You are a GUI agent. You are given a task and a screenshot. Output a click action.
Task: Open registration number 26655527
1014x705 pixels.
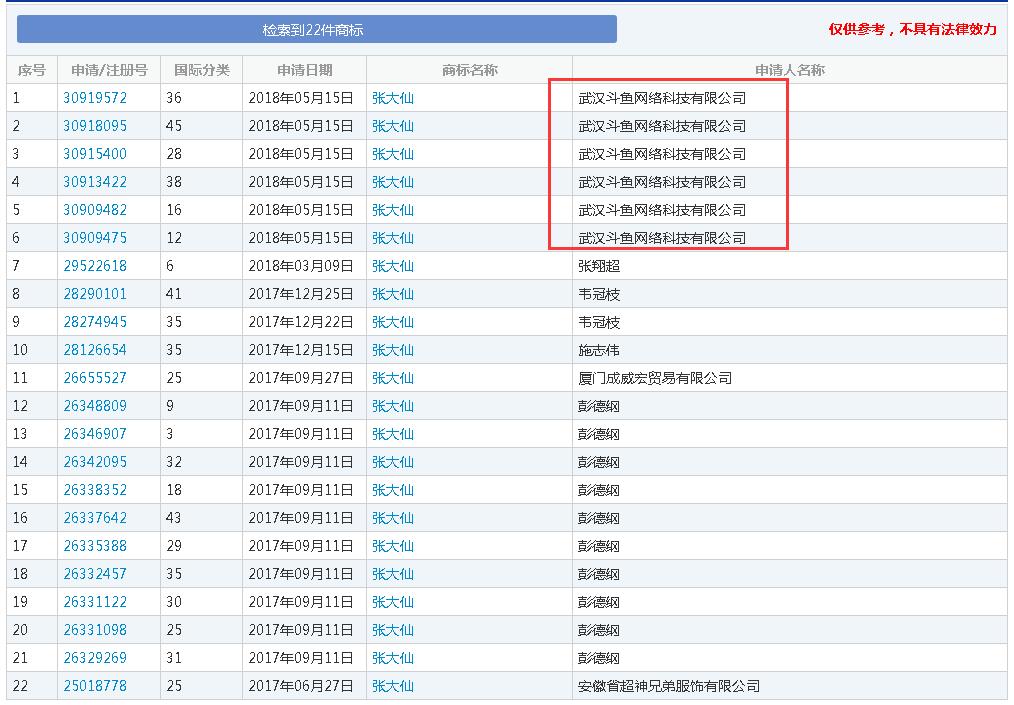(x=95, y=378)
